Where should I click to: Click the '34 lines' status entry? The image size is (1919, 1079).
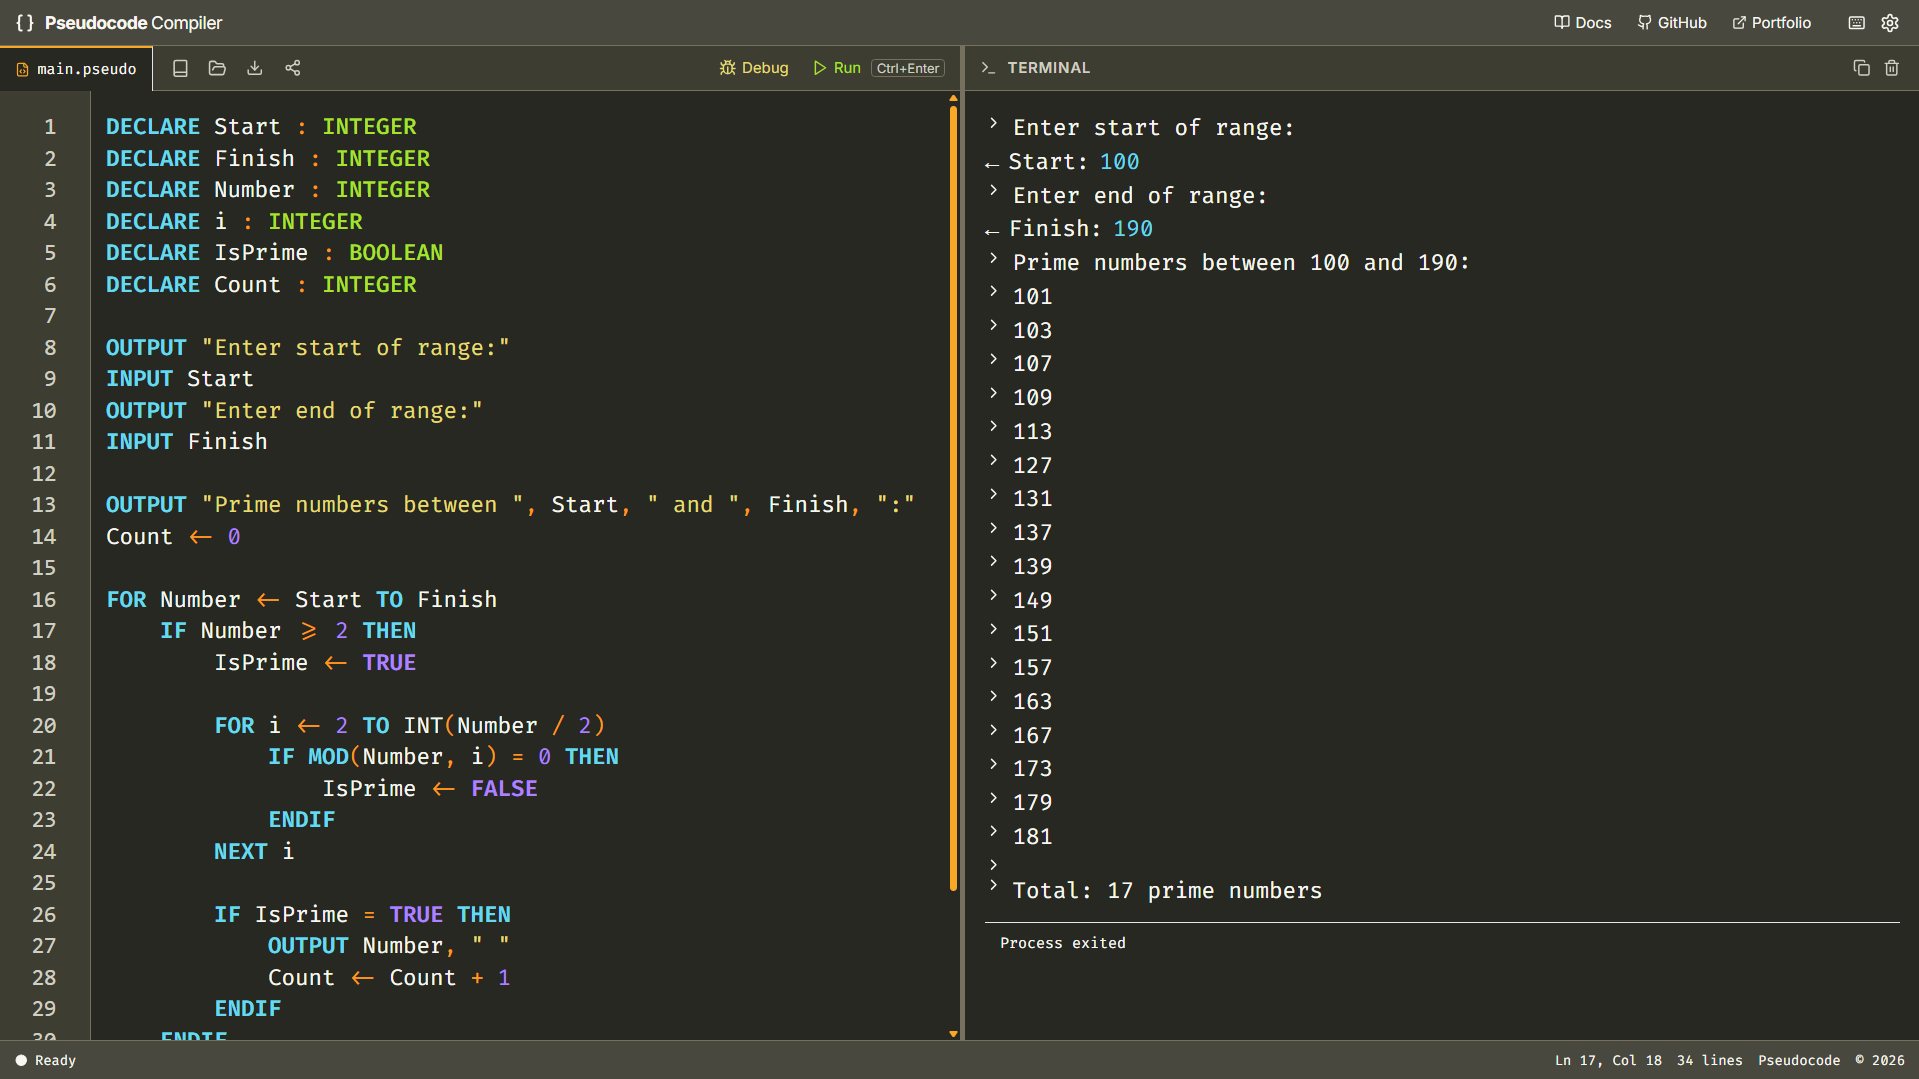tap(1709, 1060)
